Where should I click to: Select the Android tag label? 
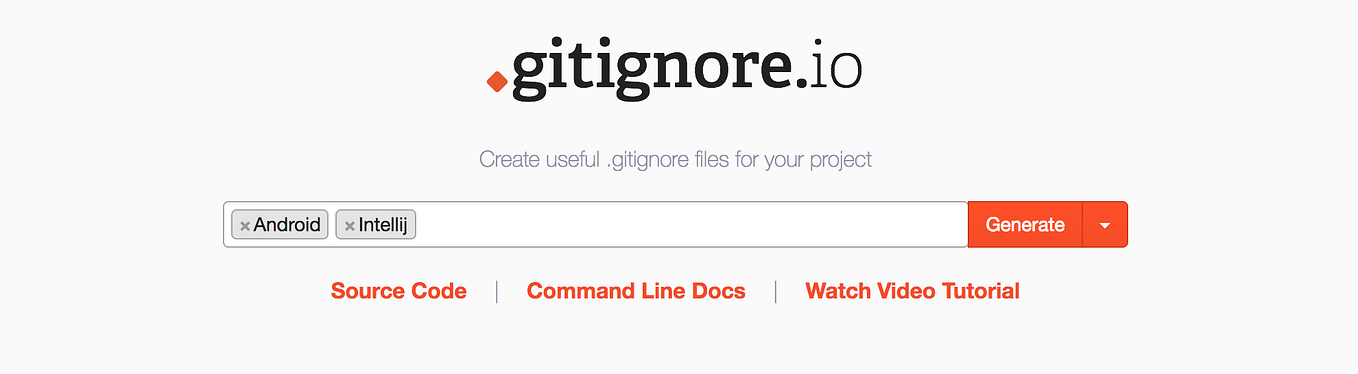pos(287,225)
